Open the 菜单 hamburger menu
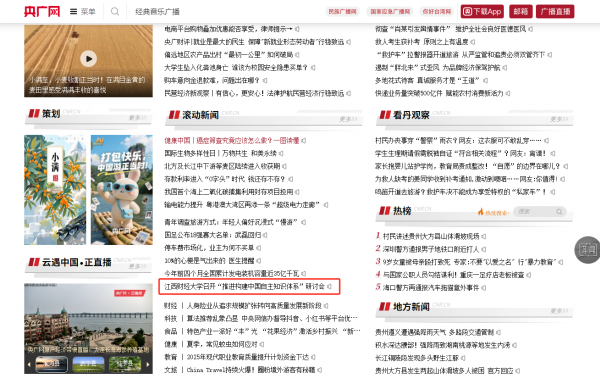The height and width of the screenshot is (384, 600). click(x=82, y=11)
